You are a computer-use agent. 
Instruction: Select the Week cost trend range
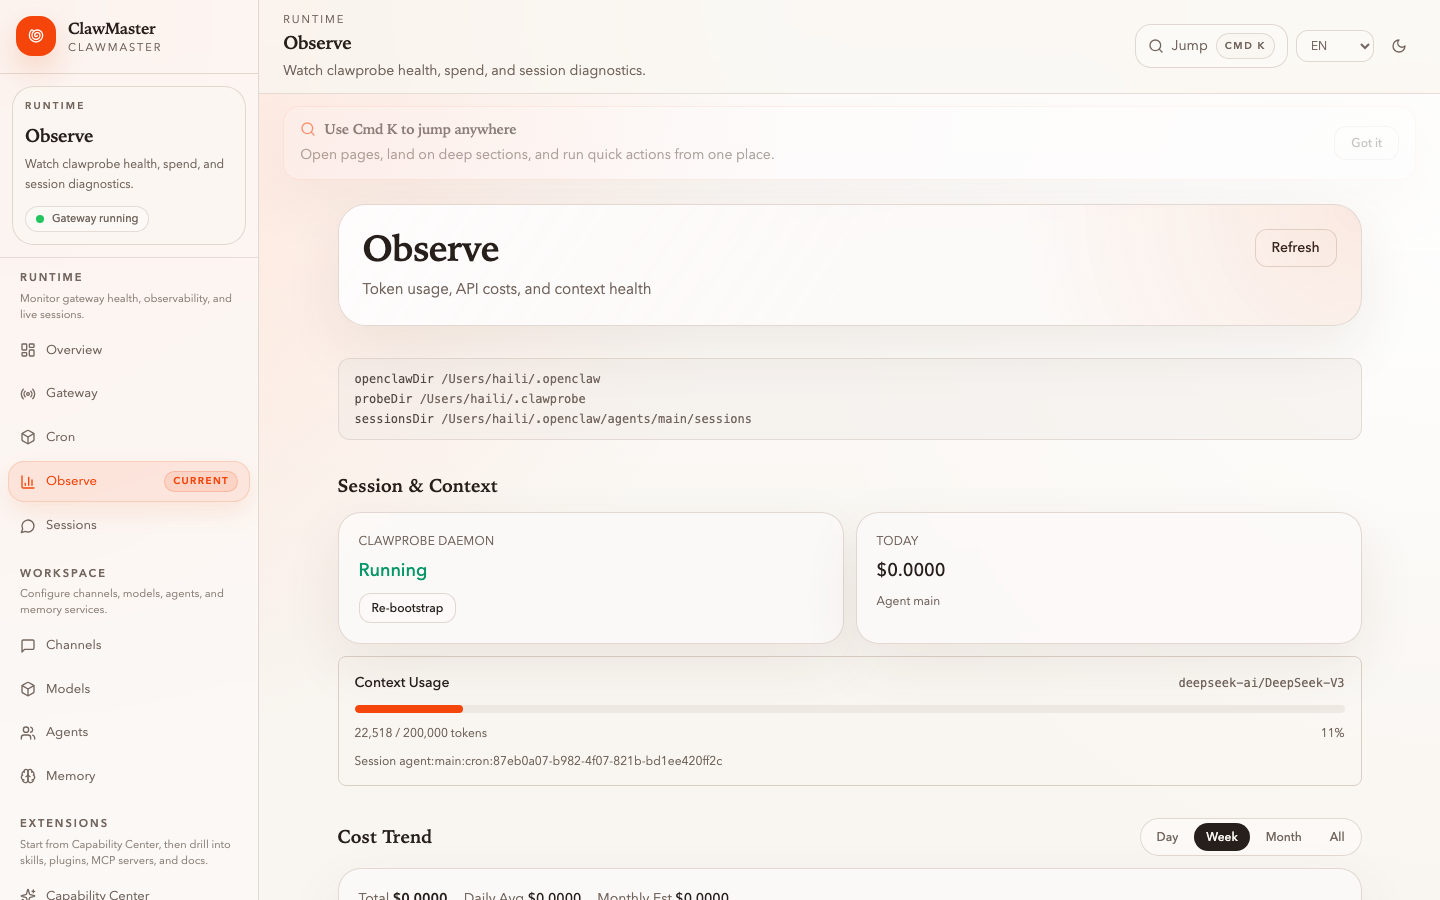point(1221,837)
